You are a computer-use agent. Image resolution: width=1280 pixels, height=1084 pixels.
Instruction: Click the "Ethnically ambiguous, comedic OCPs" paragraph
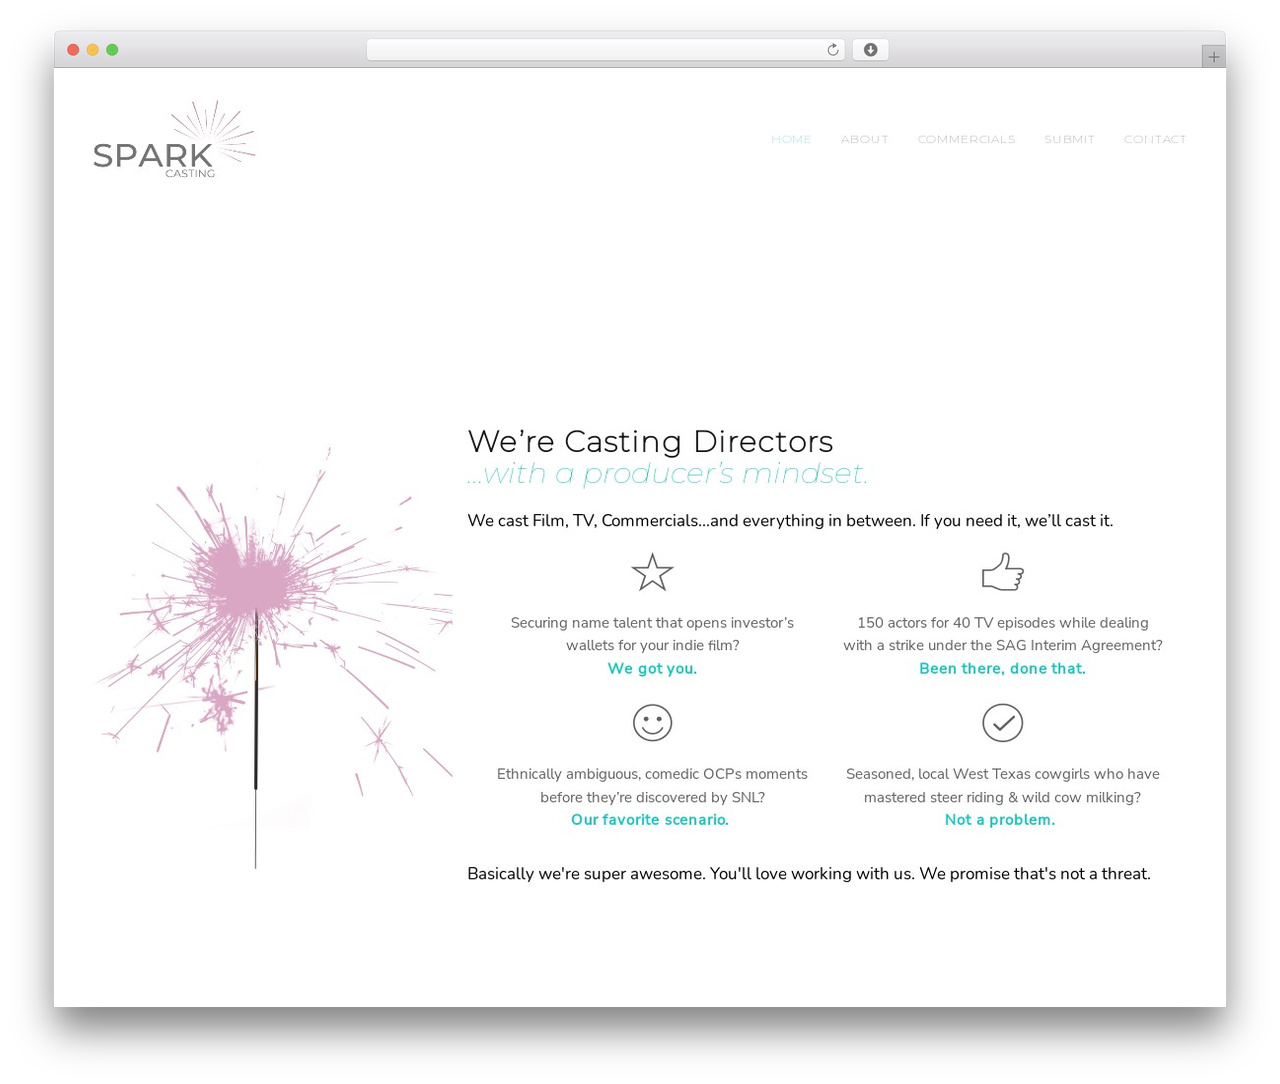click(x=652, y=785)
